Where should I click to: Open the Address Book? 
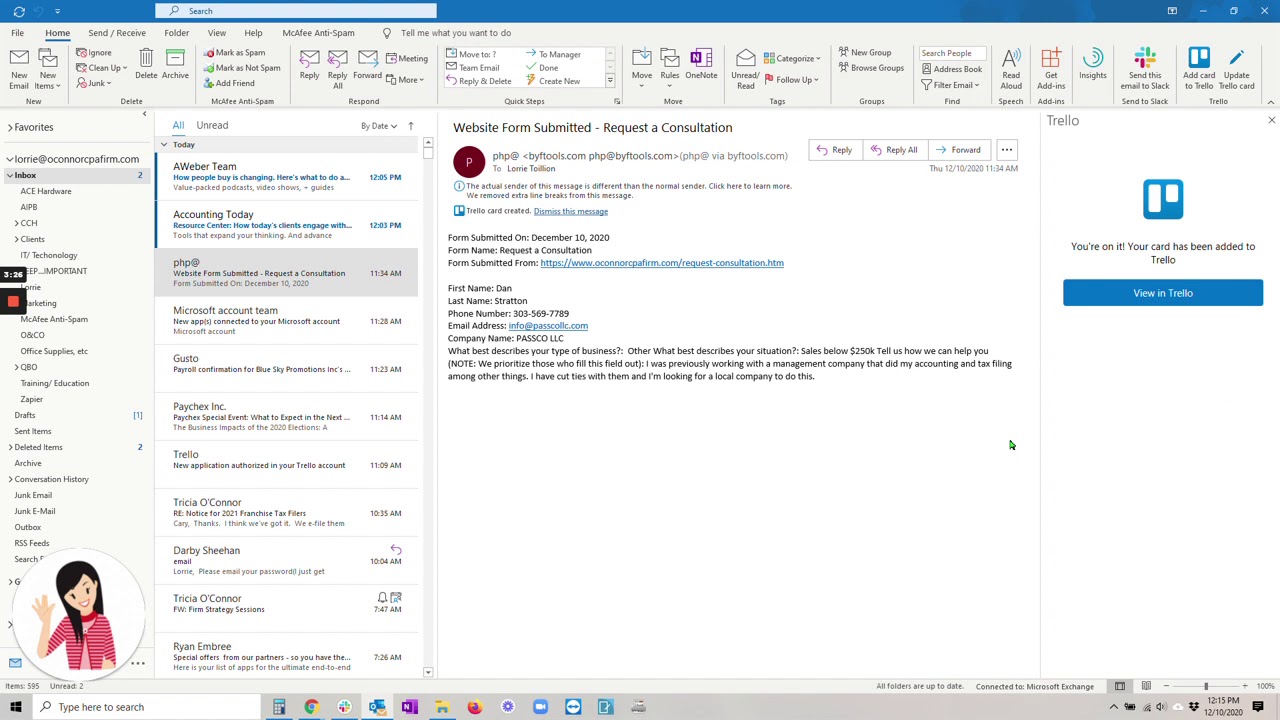pyautogui.click(x=951, y=69)
